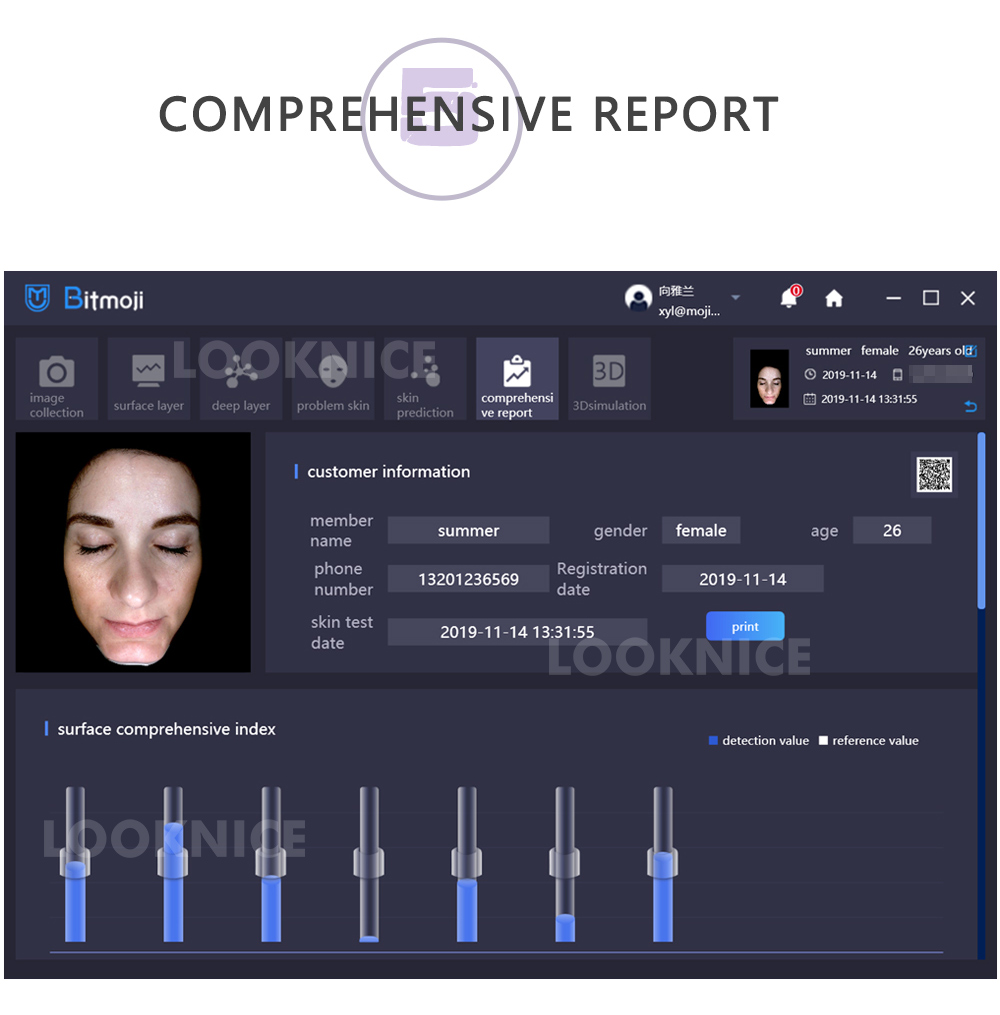Select the skin prediction tool
This screenshot has width=1000, height=1015.
coord(424,379)
